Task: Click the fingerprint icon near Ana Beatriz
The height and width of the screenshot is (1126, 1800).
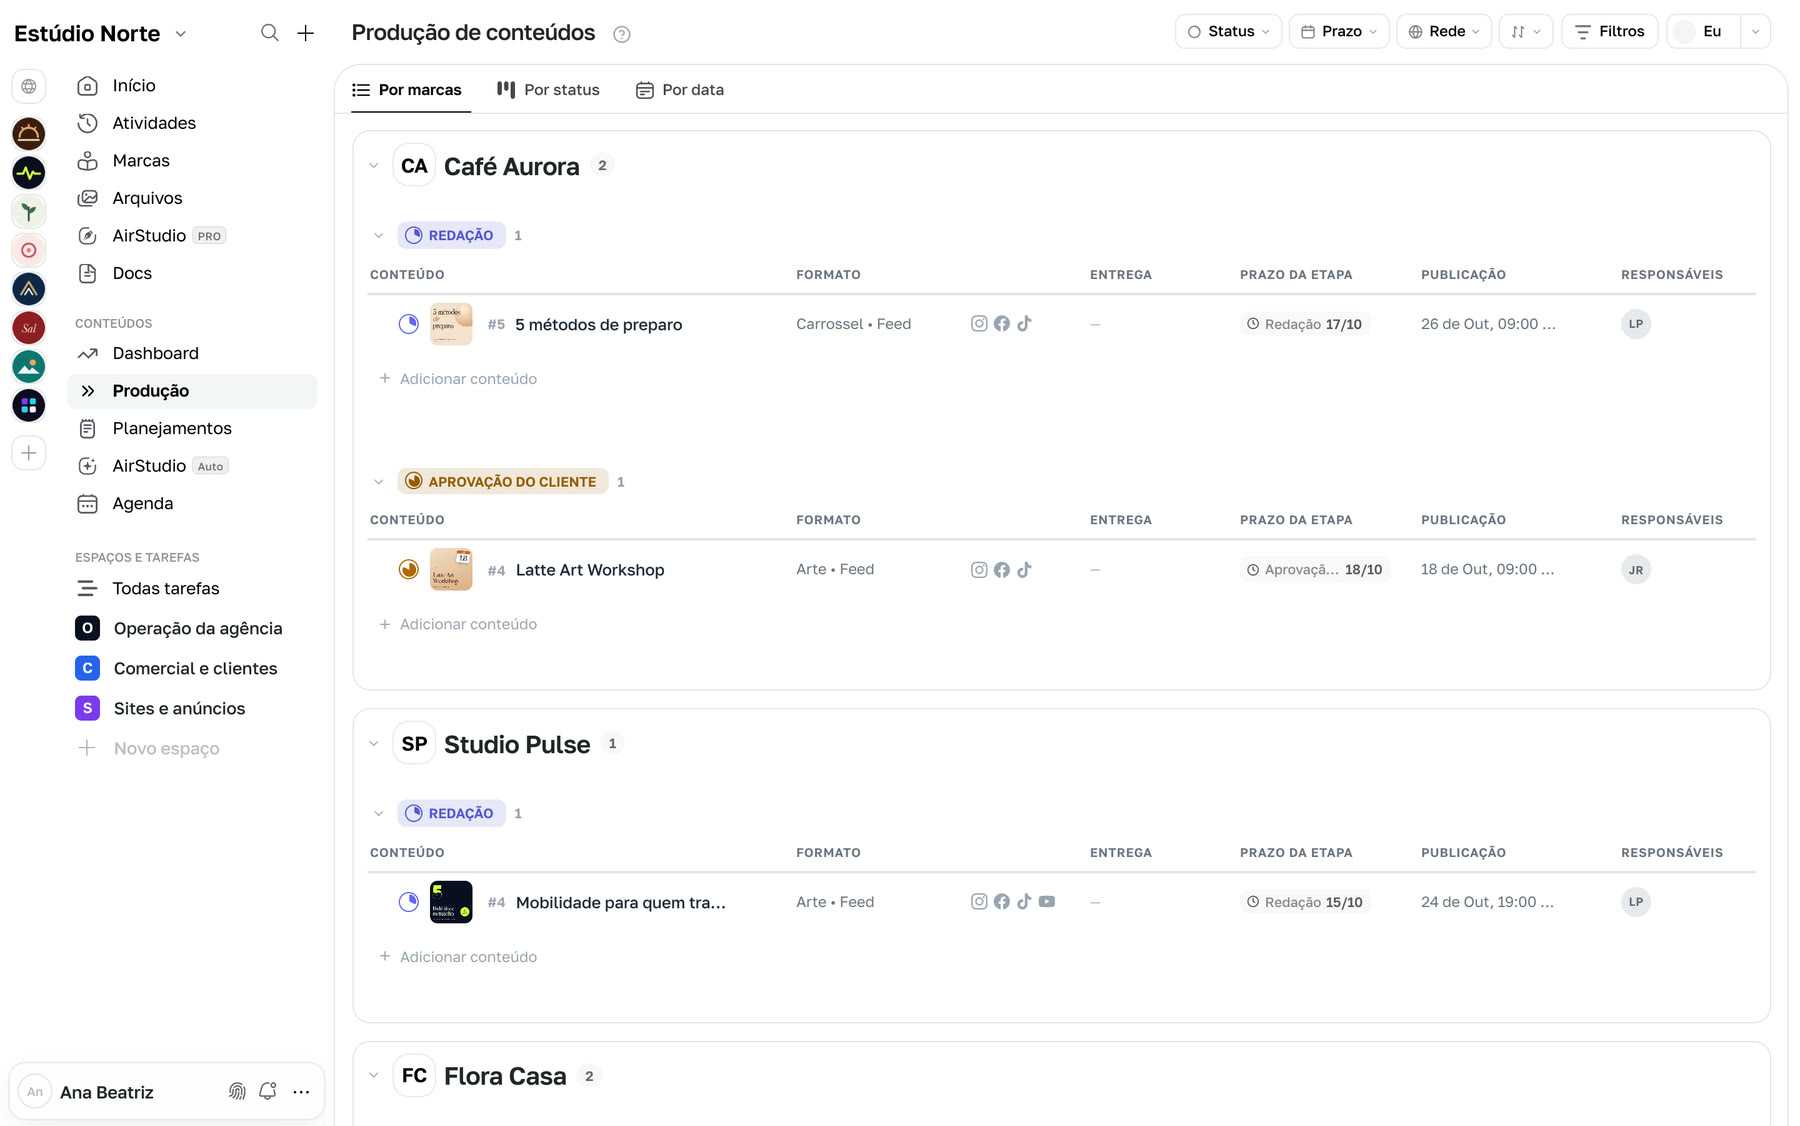Action: coord(237,1091)
